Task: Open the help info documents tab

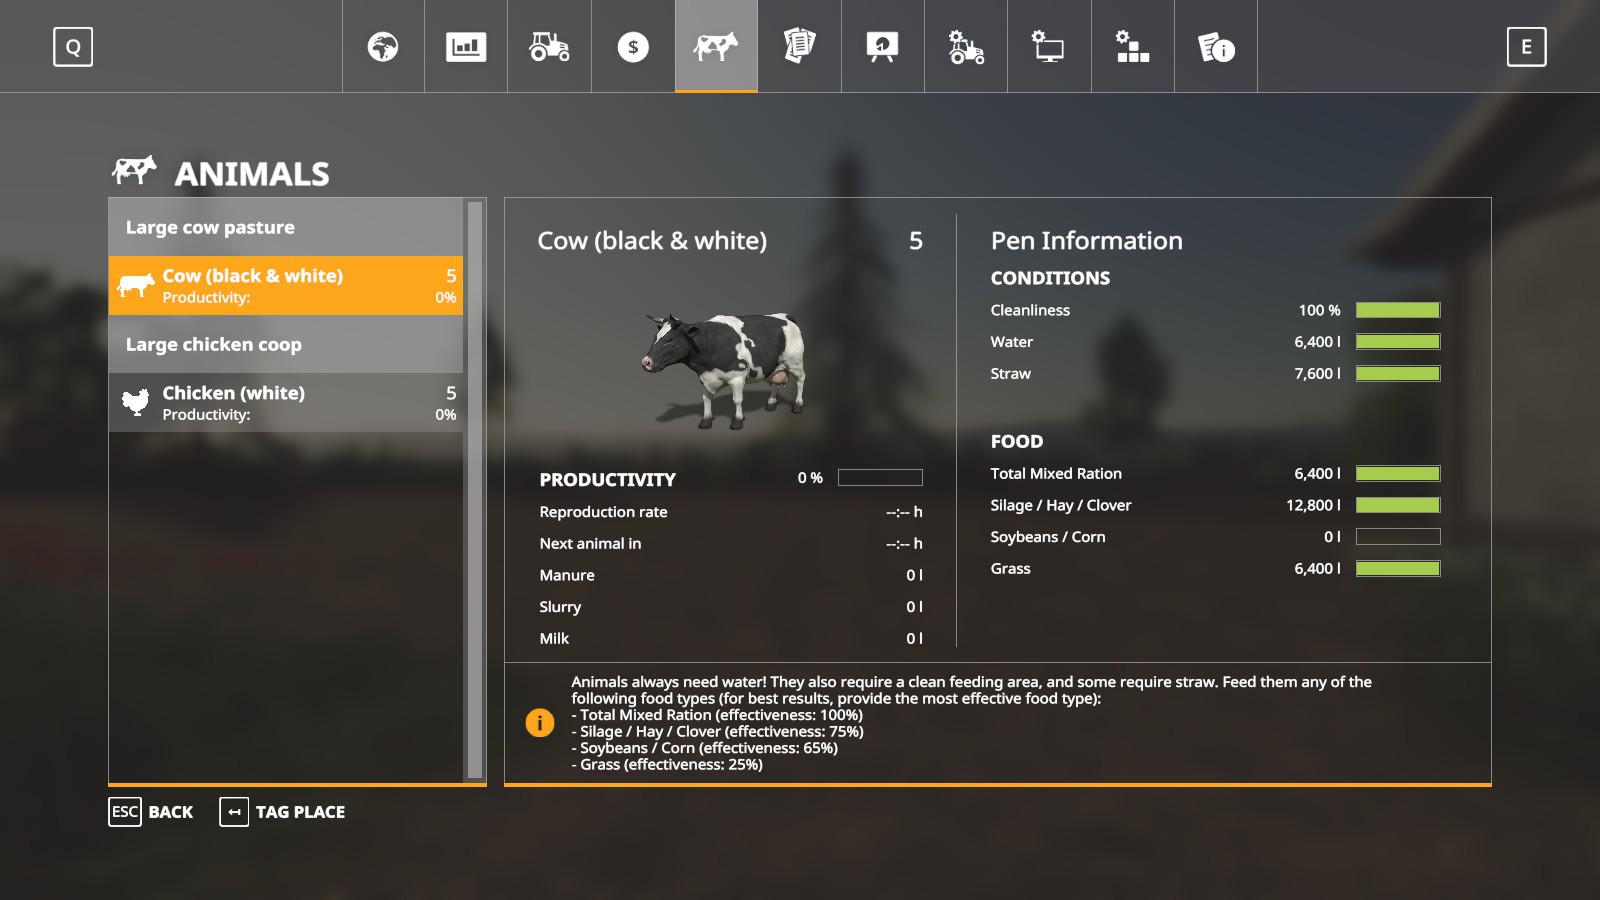Action: [1216, 47]
